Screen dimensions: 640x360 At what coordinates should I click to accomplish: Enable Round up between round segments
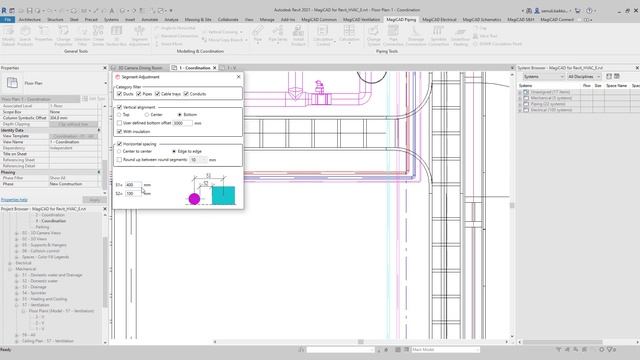point(120,160)
